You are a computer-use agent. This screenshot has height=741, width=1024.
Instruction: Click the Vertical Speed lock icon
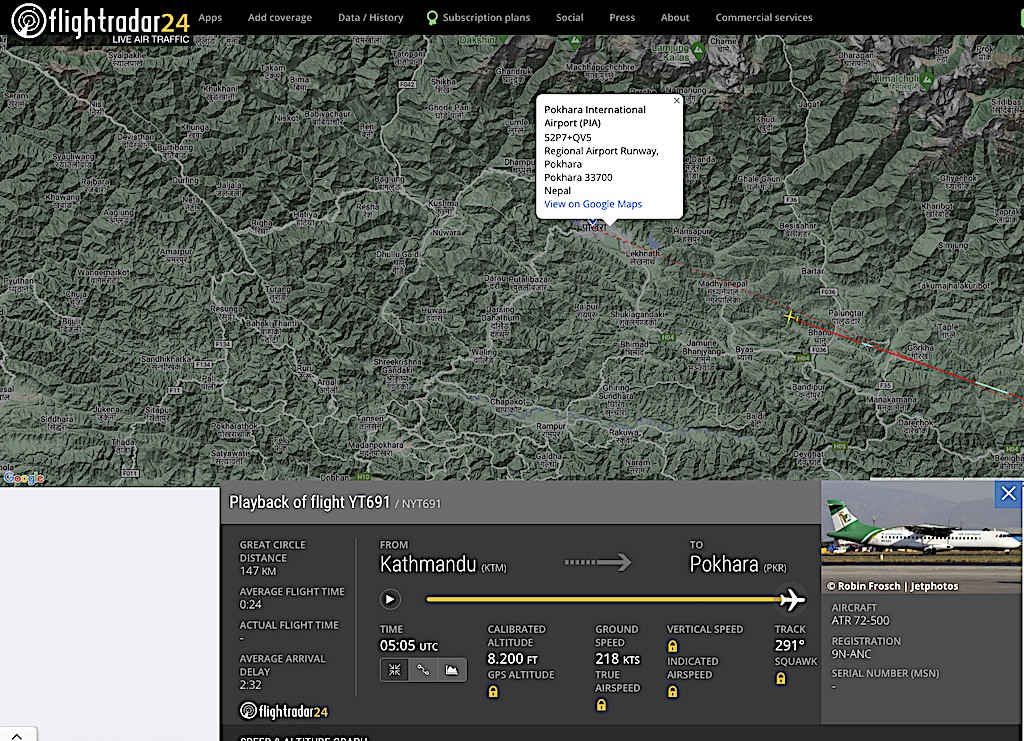click(x=673, y=646)
